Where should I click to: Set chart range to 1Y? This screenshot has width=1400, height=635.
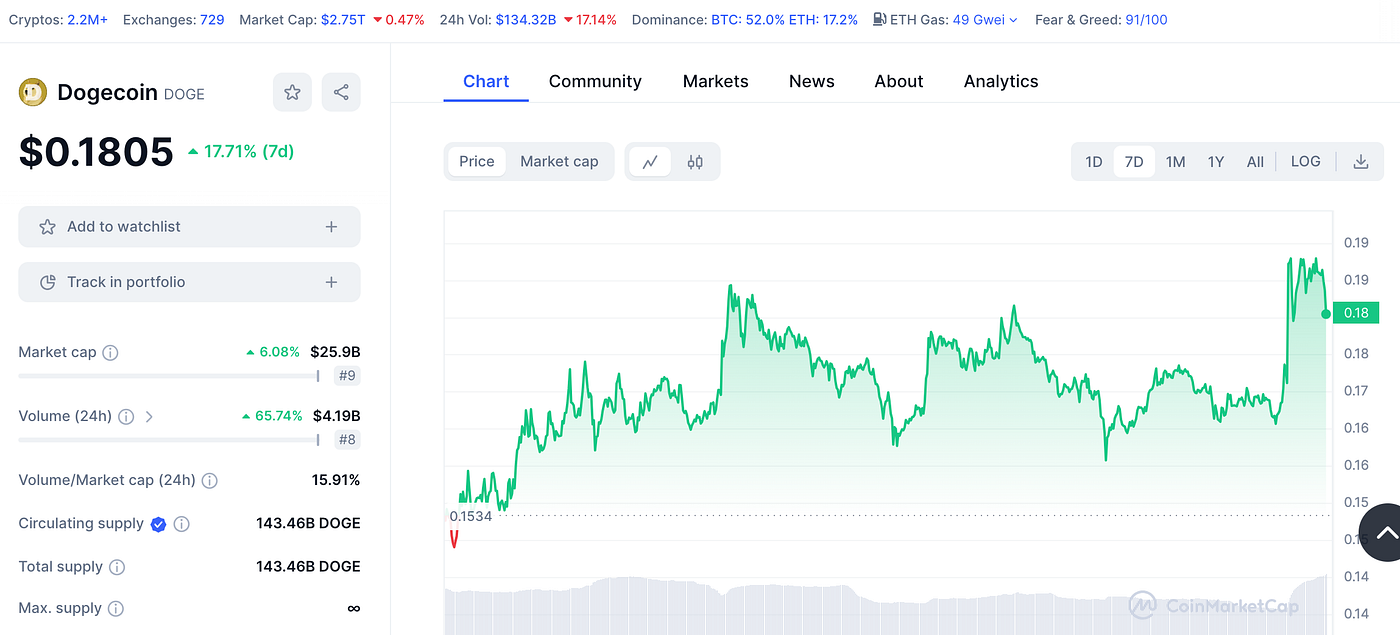click(1216, 162)
